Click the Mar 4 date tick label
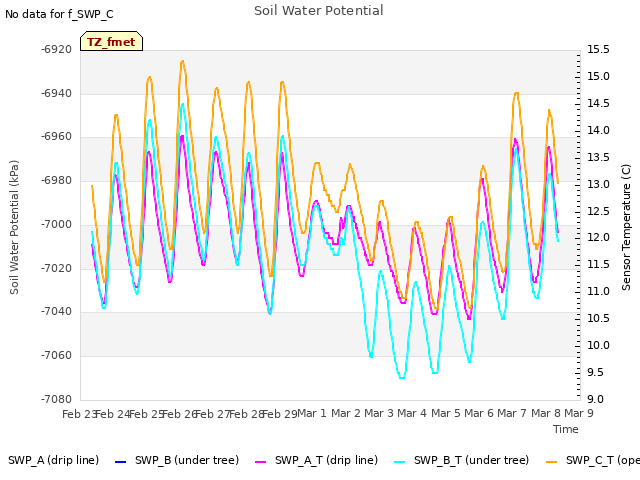 [x=412, y=413]
